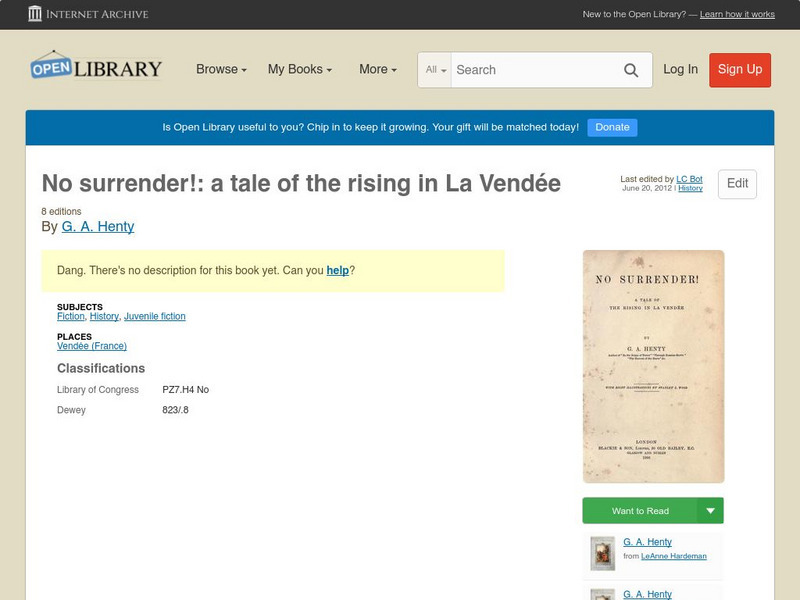Viewport: 800px width, 600px height.
Task: Open the book cover thumbnail
Action: (653, 366)
